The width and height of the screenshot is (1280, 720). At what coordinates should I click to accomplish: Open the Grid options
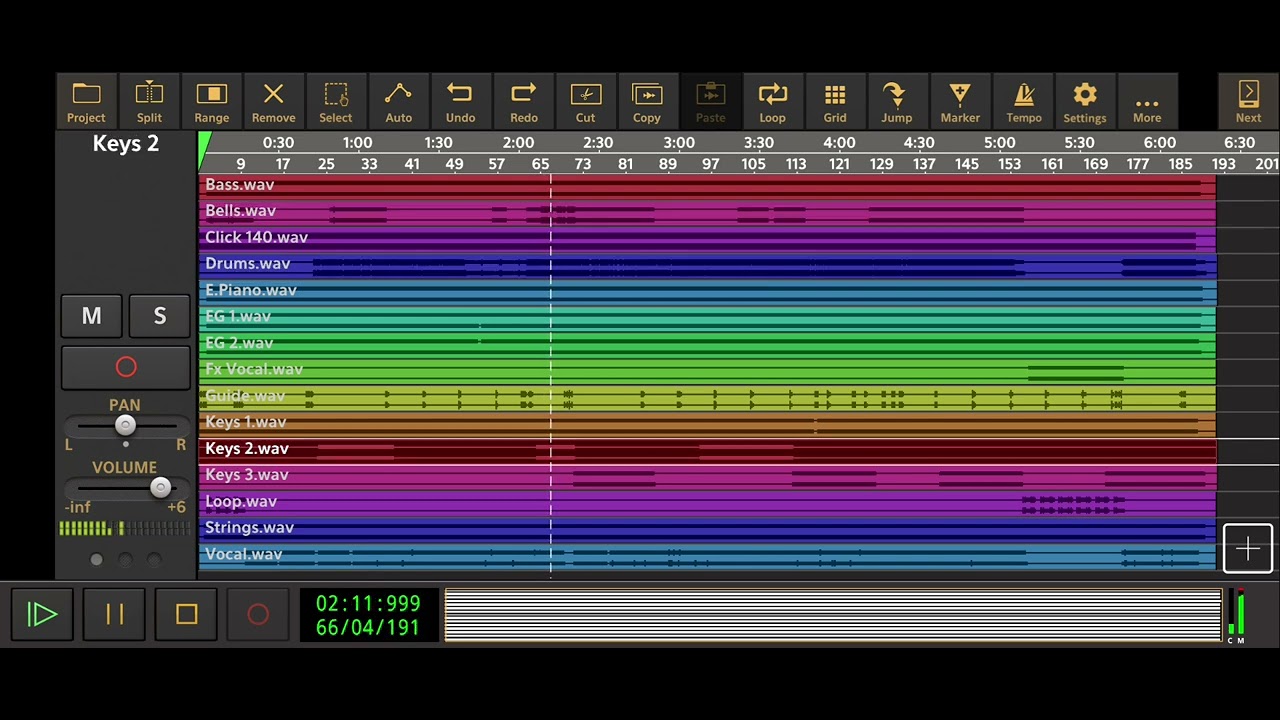click(x=835, y=102)
